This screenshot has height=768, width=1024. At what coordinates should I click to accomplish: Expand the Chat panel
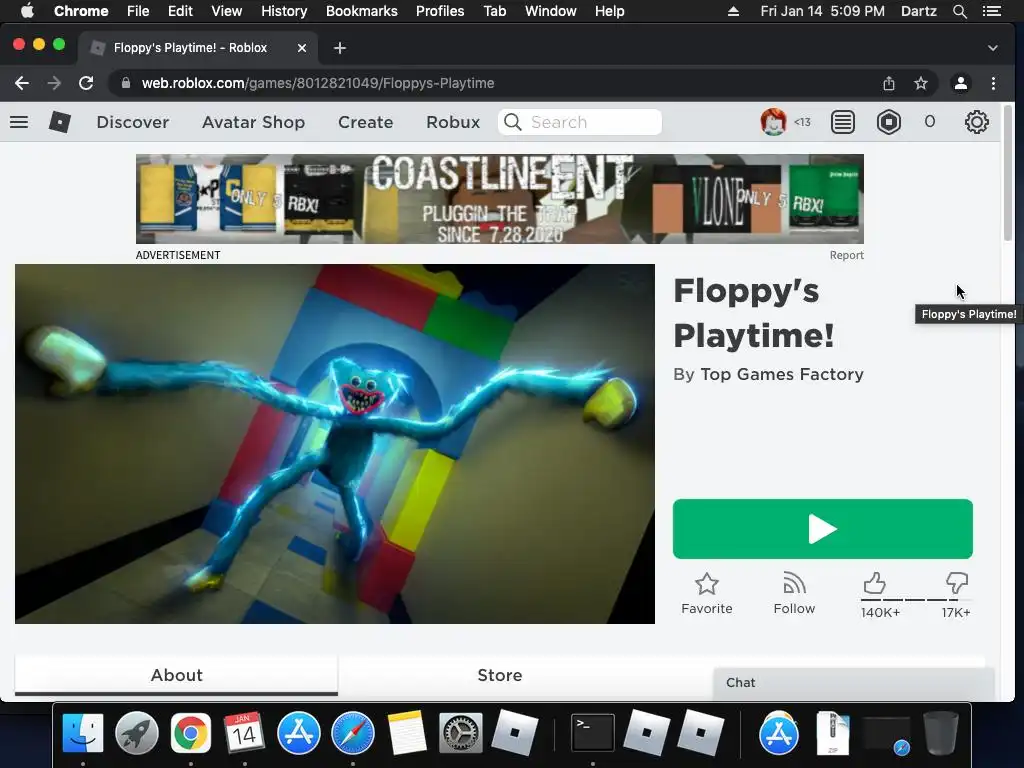coord(853,682)
